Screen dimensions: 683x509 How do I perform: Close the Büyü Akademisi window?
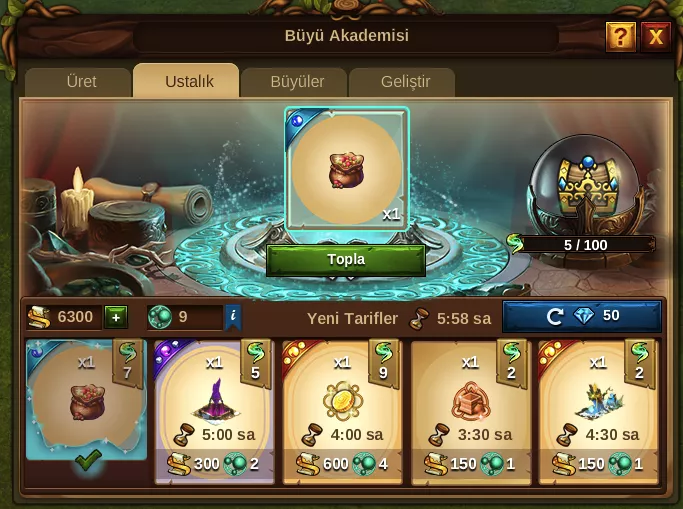(656, 37)
